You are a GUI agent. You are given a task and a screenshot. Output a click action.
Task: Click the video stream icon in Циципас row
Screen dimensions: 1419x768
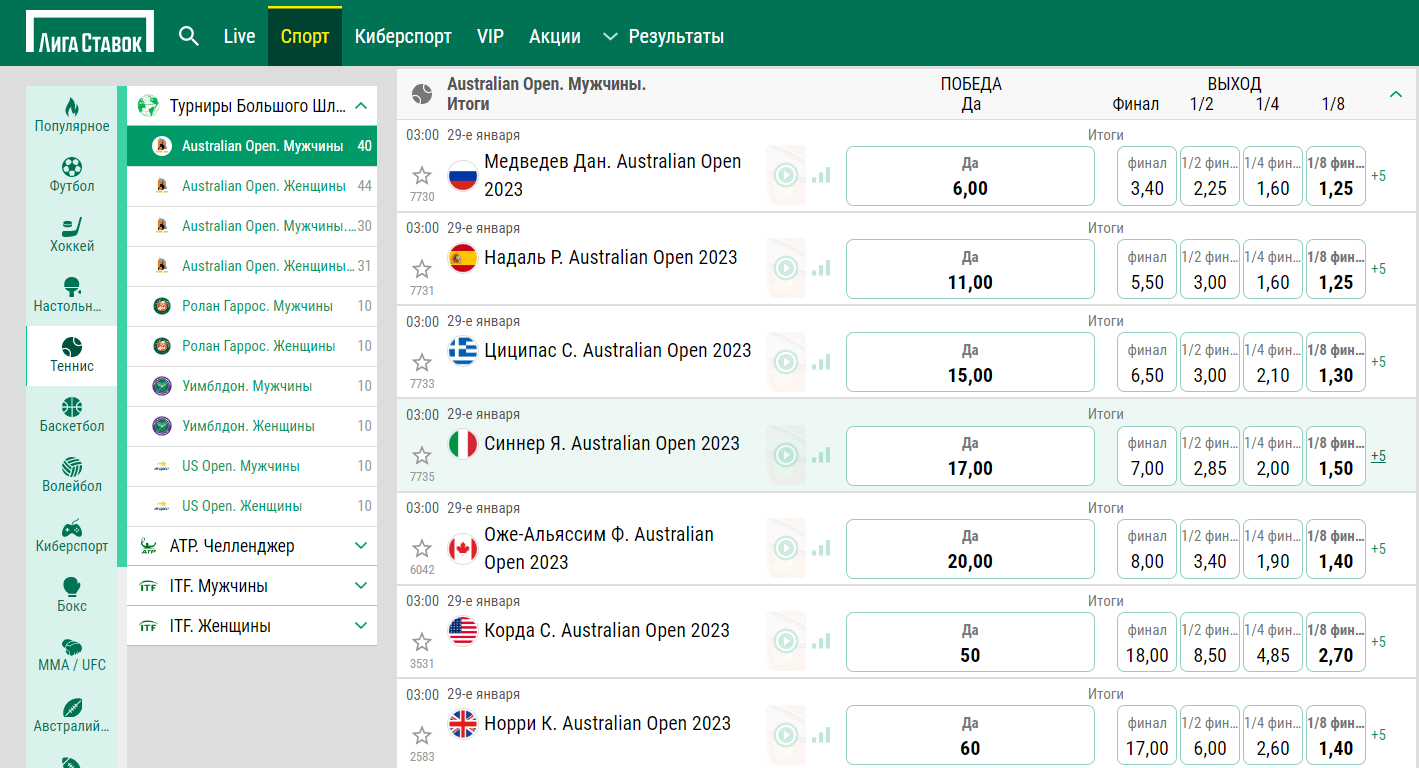point(786,362)
